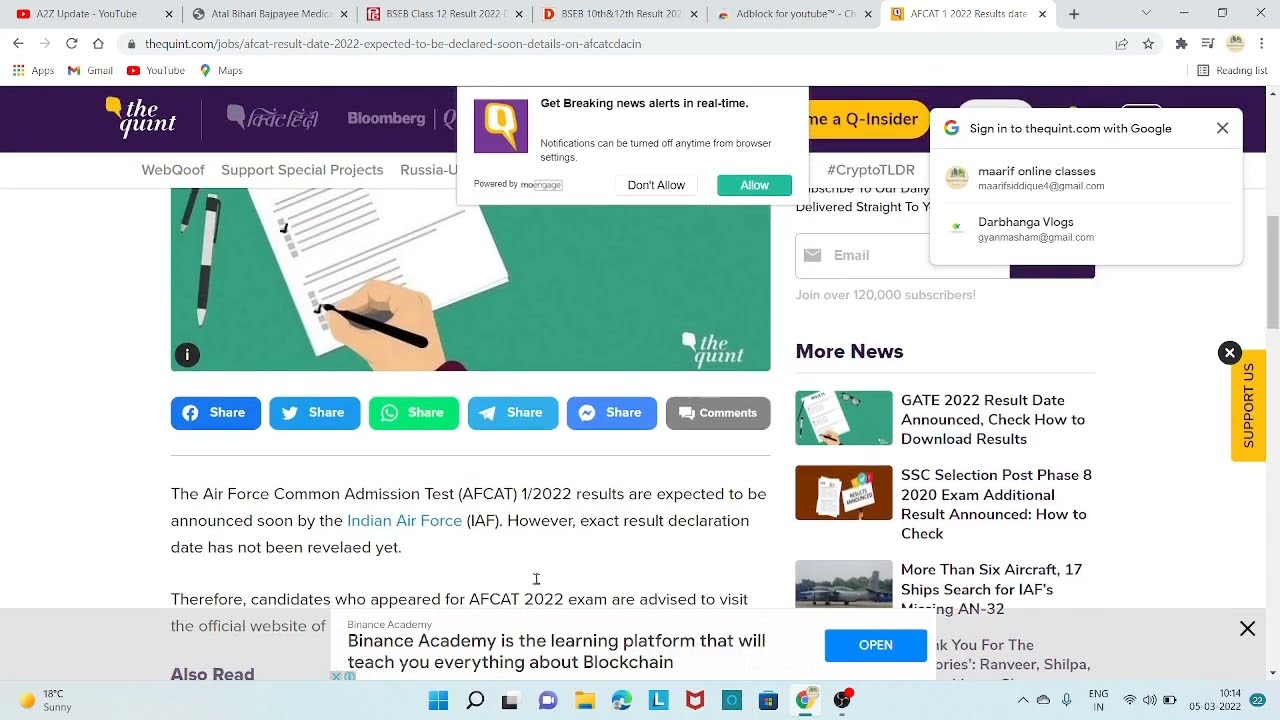This screenshot has width=1280, height=720.
Task: Choose the Darbhanga Vlogs account
Action: click(x=1085, y=229)
